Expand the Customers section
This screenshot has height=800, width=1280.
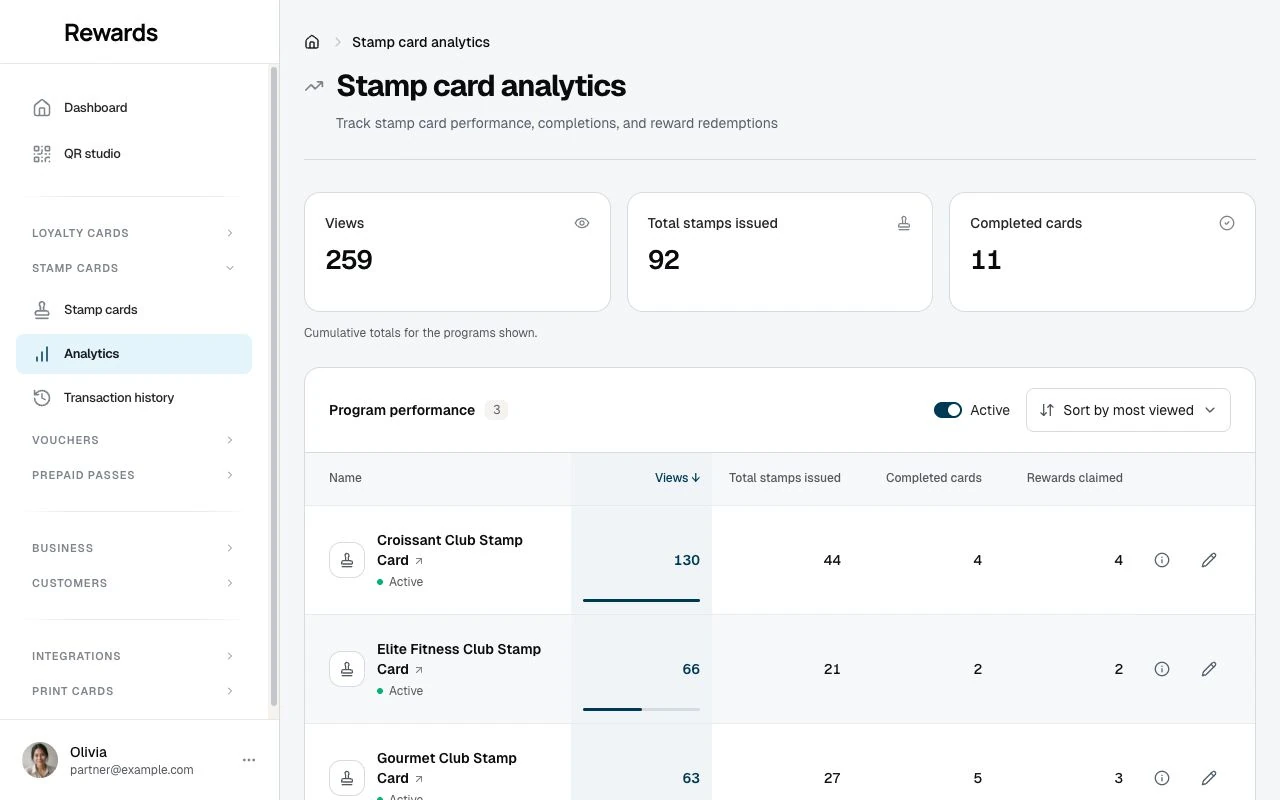pyautogui.click(x=134, y=583)
